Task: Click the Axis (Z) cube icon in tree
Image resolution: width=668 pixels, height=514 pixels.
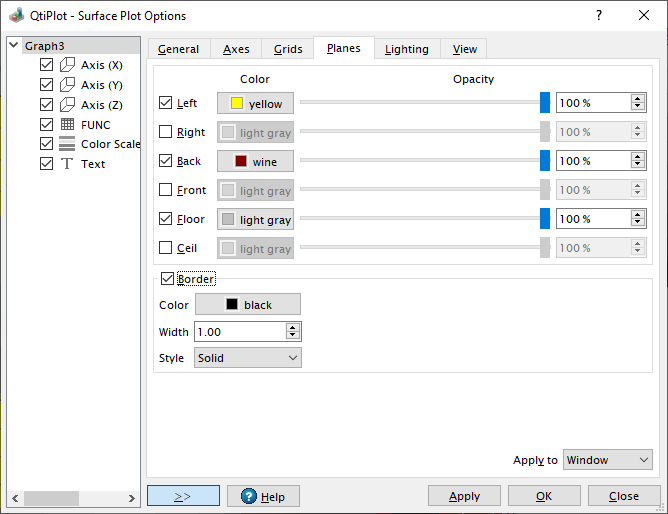Action: pyautogui.click(x=67, y=105)
